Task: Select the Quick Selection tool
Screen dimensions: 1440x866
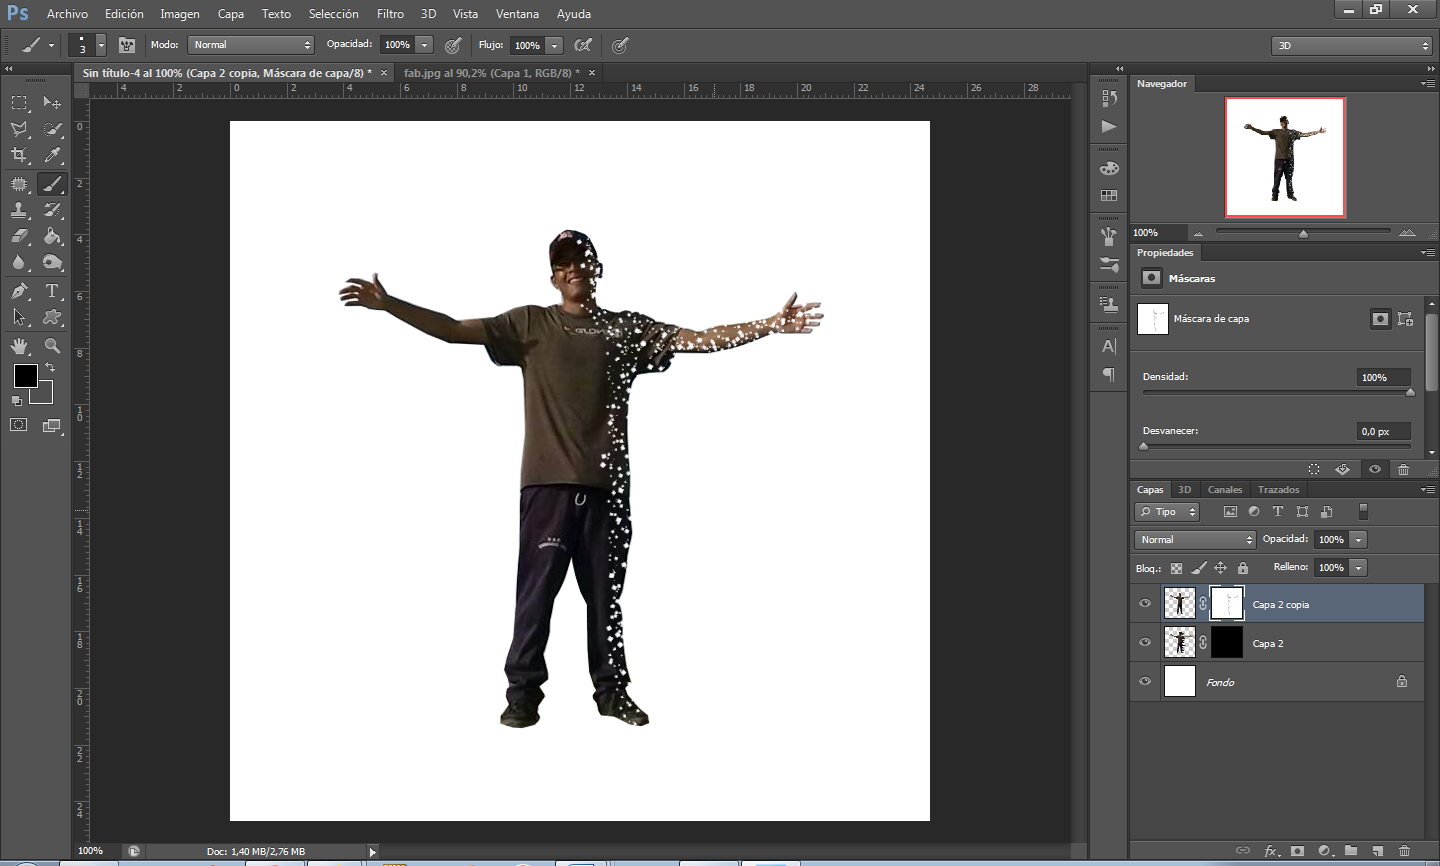Action: point(52,129)
